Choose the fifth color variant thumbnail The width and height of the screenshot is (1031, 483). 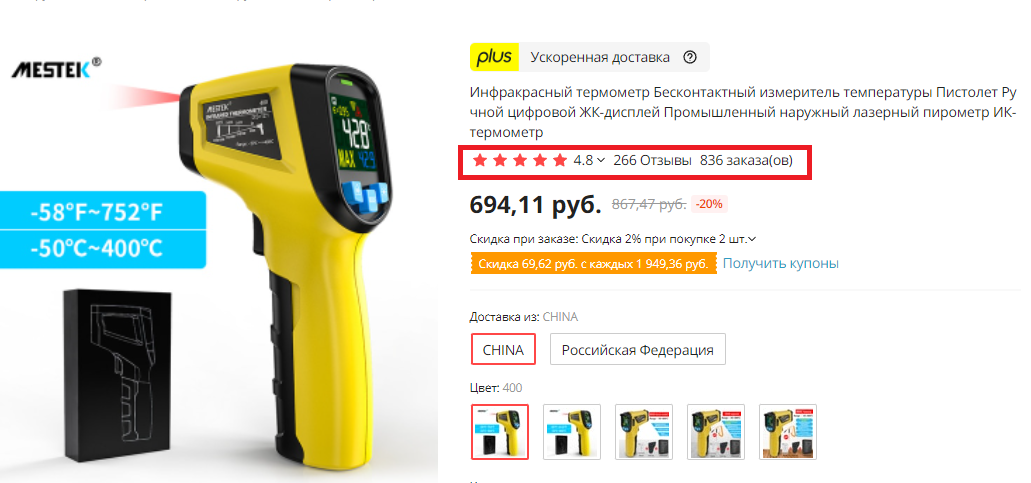(x=788, y=432)
